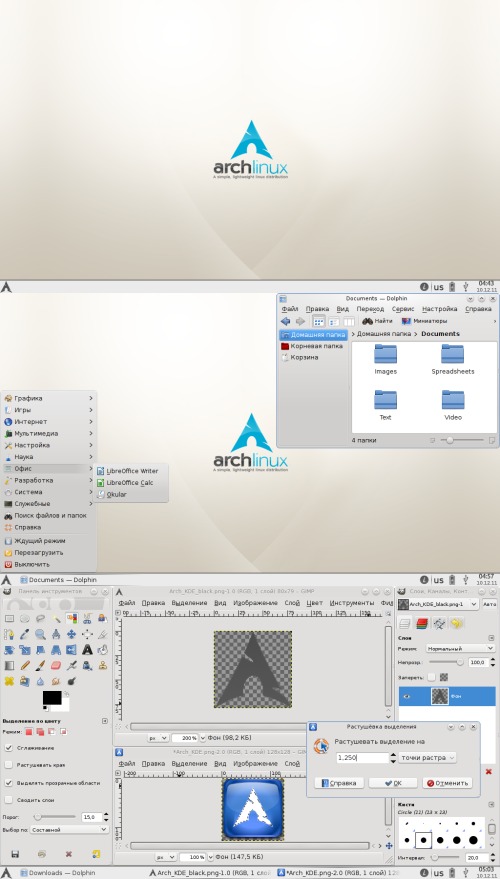Pick the Color Picker eyedropper tool

[25, 635]
